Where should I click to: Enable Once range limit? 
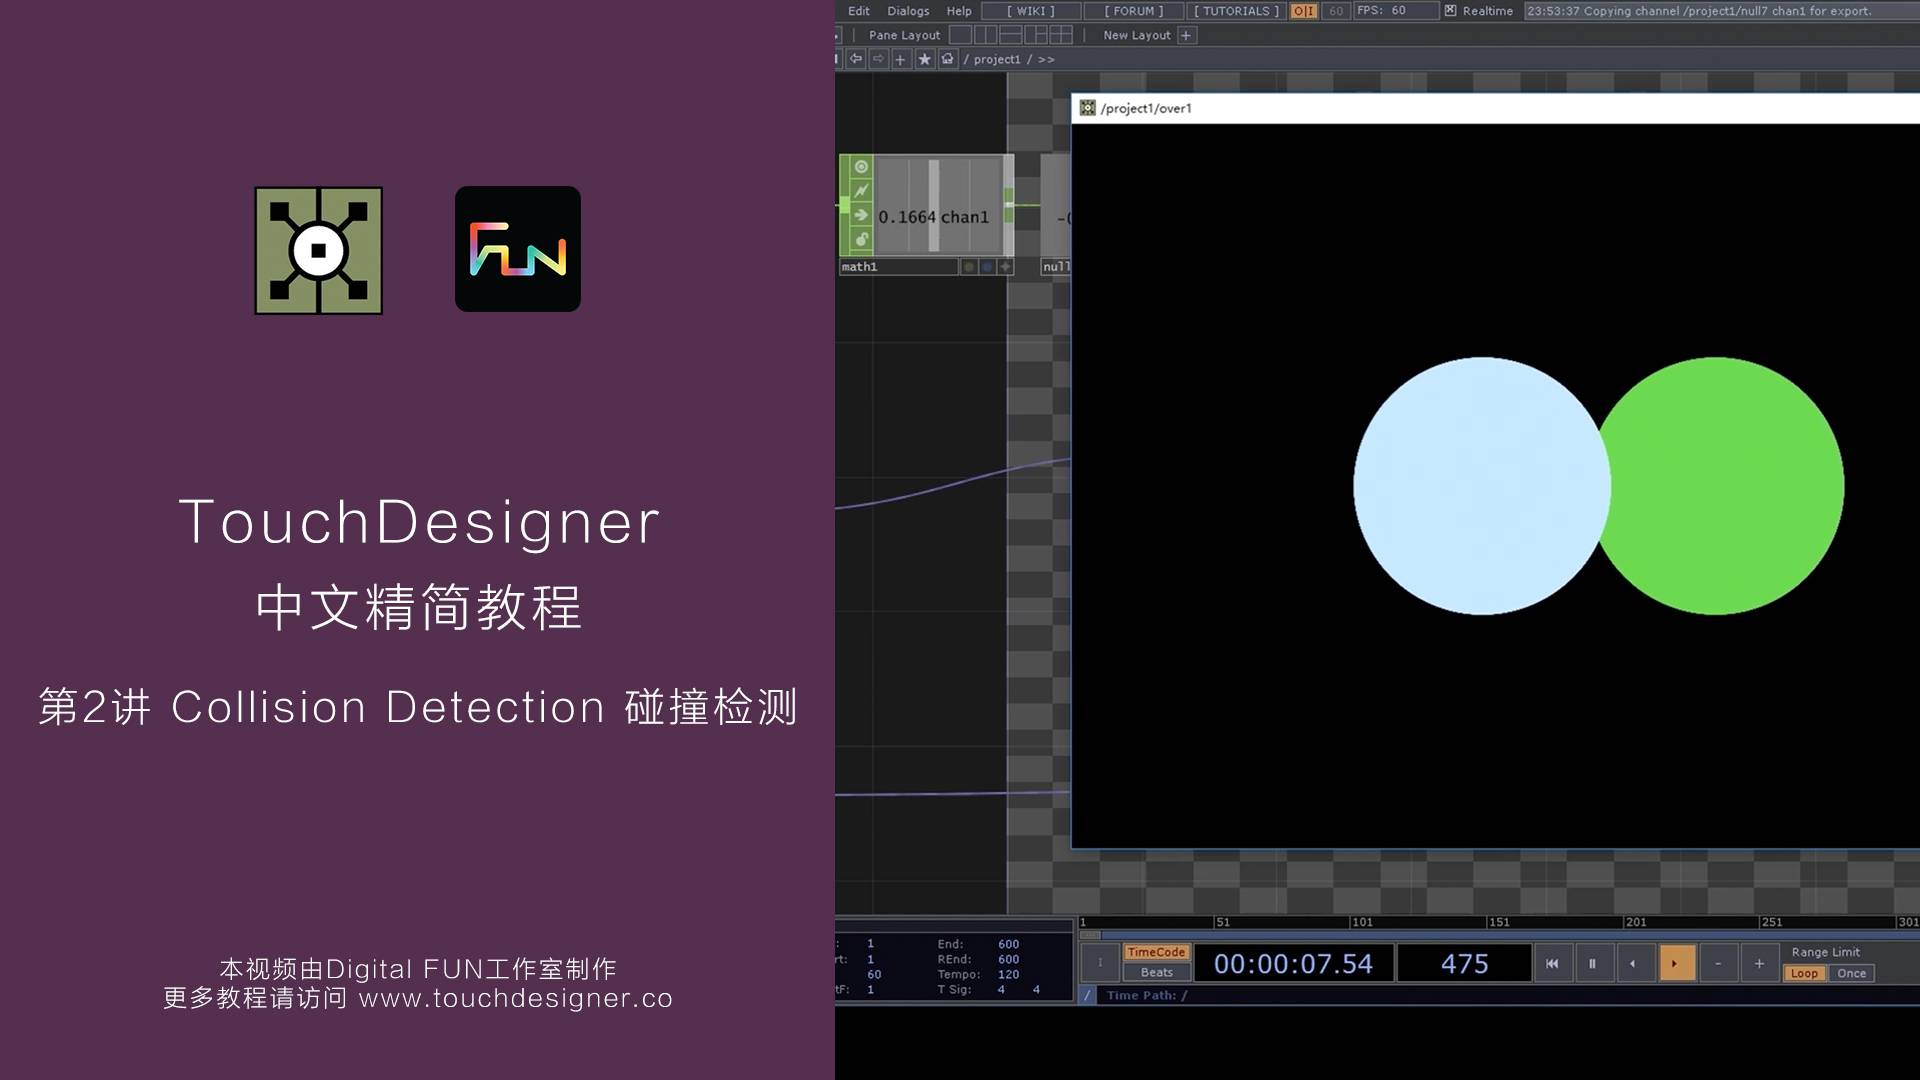click(x=1851, y=973)
